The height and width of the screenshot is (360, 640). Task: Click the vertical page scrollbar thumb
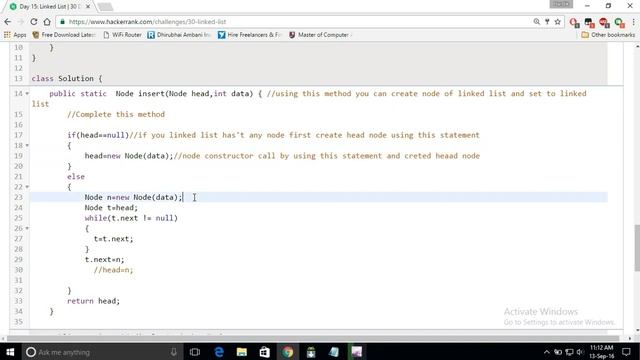(x=637, y=248)
